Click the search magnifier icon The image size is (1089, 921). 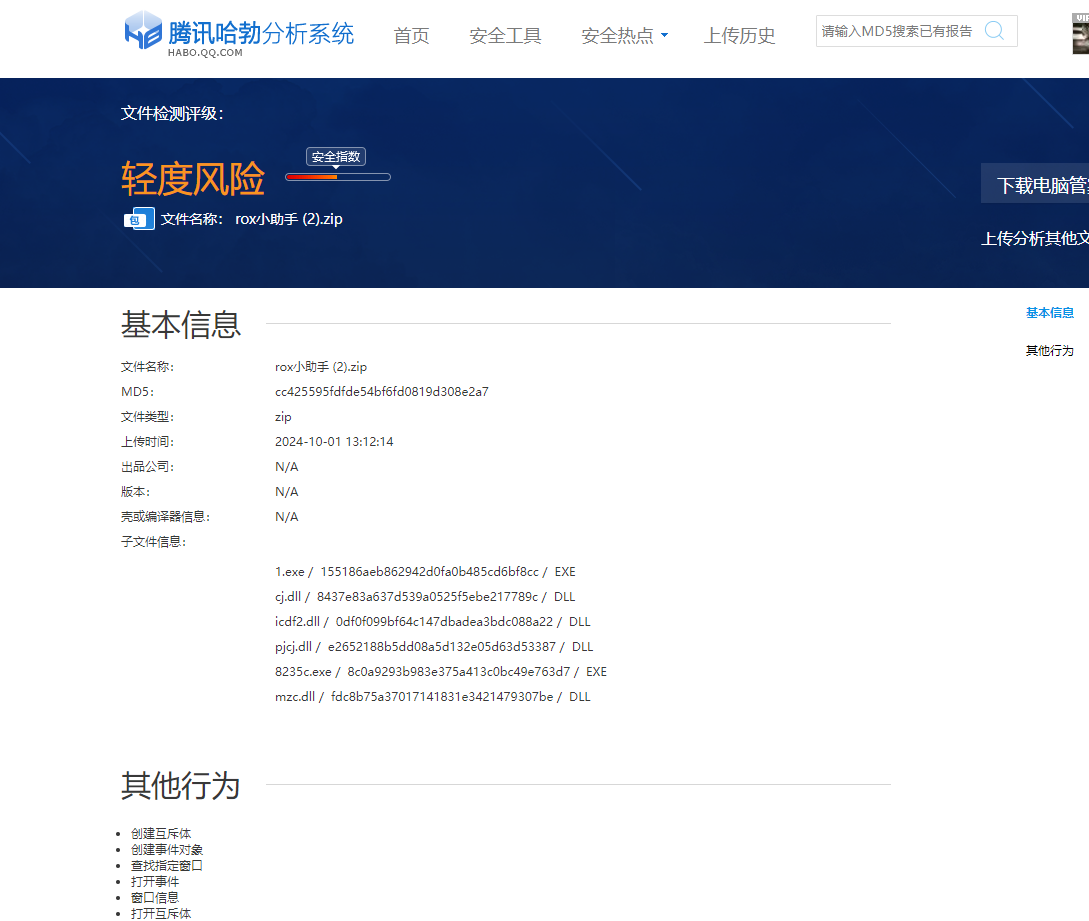(994, 31)
